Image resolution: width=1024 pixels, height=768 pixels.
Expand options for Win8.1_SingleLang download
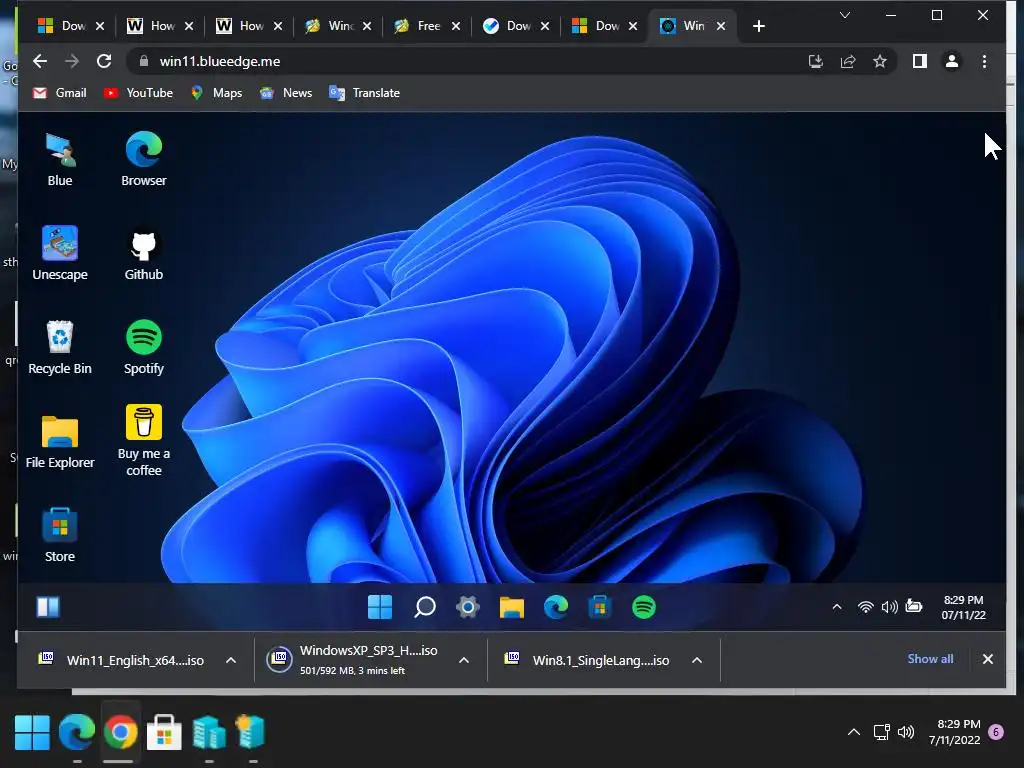pyautogui.click(x=697, y=660)
